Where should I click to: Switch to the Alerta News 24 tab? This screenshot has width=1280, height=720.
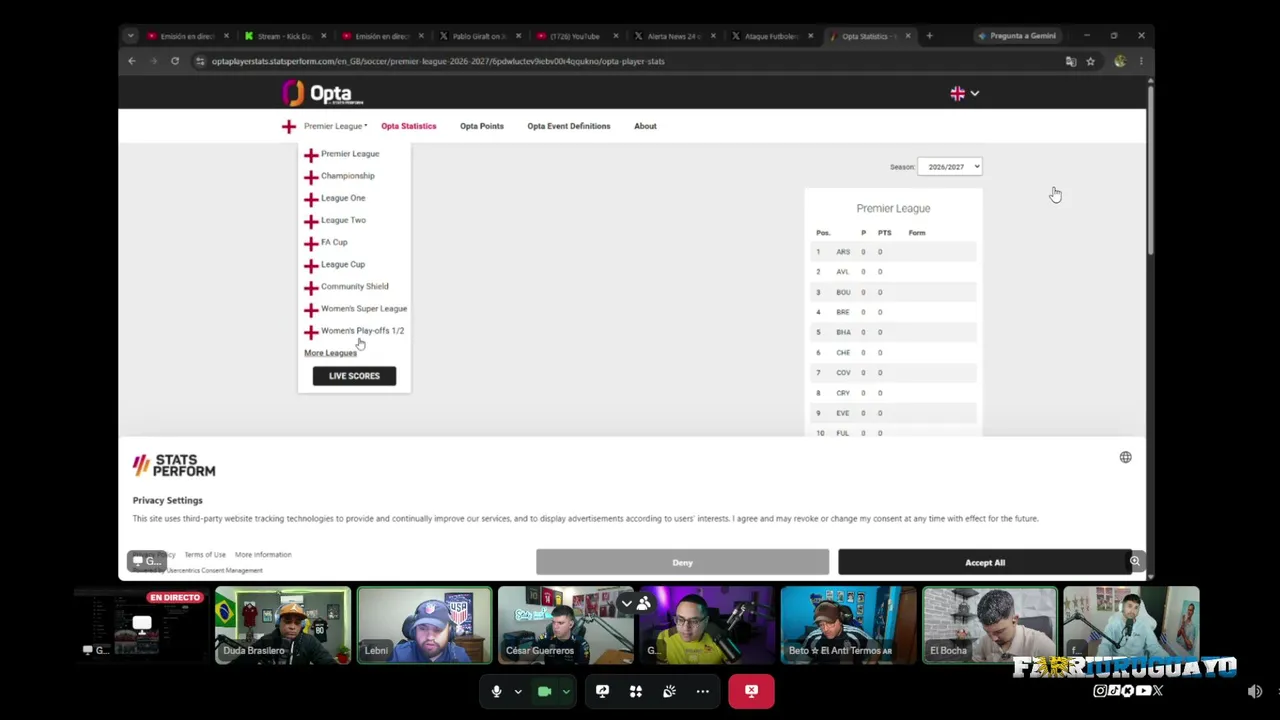(x=674, y=36)
